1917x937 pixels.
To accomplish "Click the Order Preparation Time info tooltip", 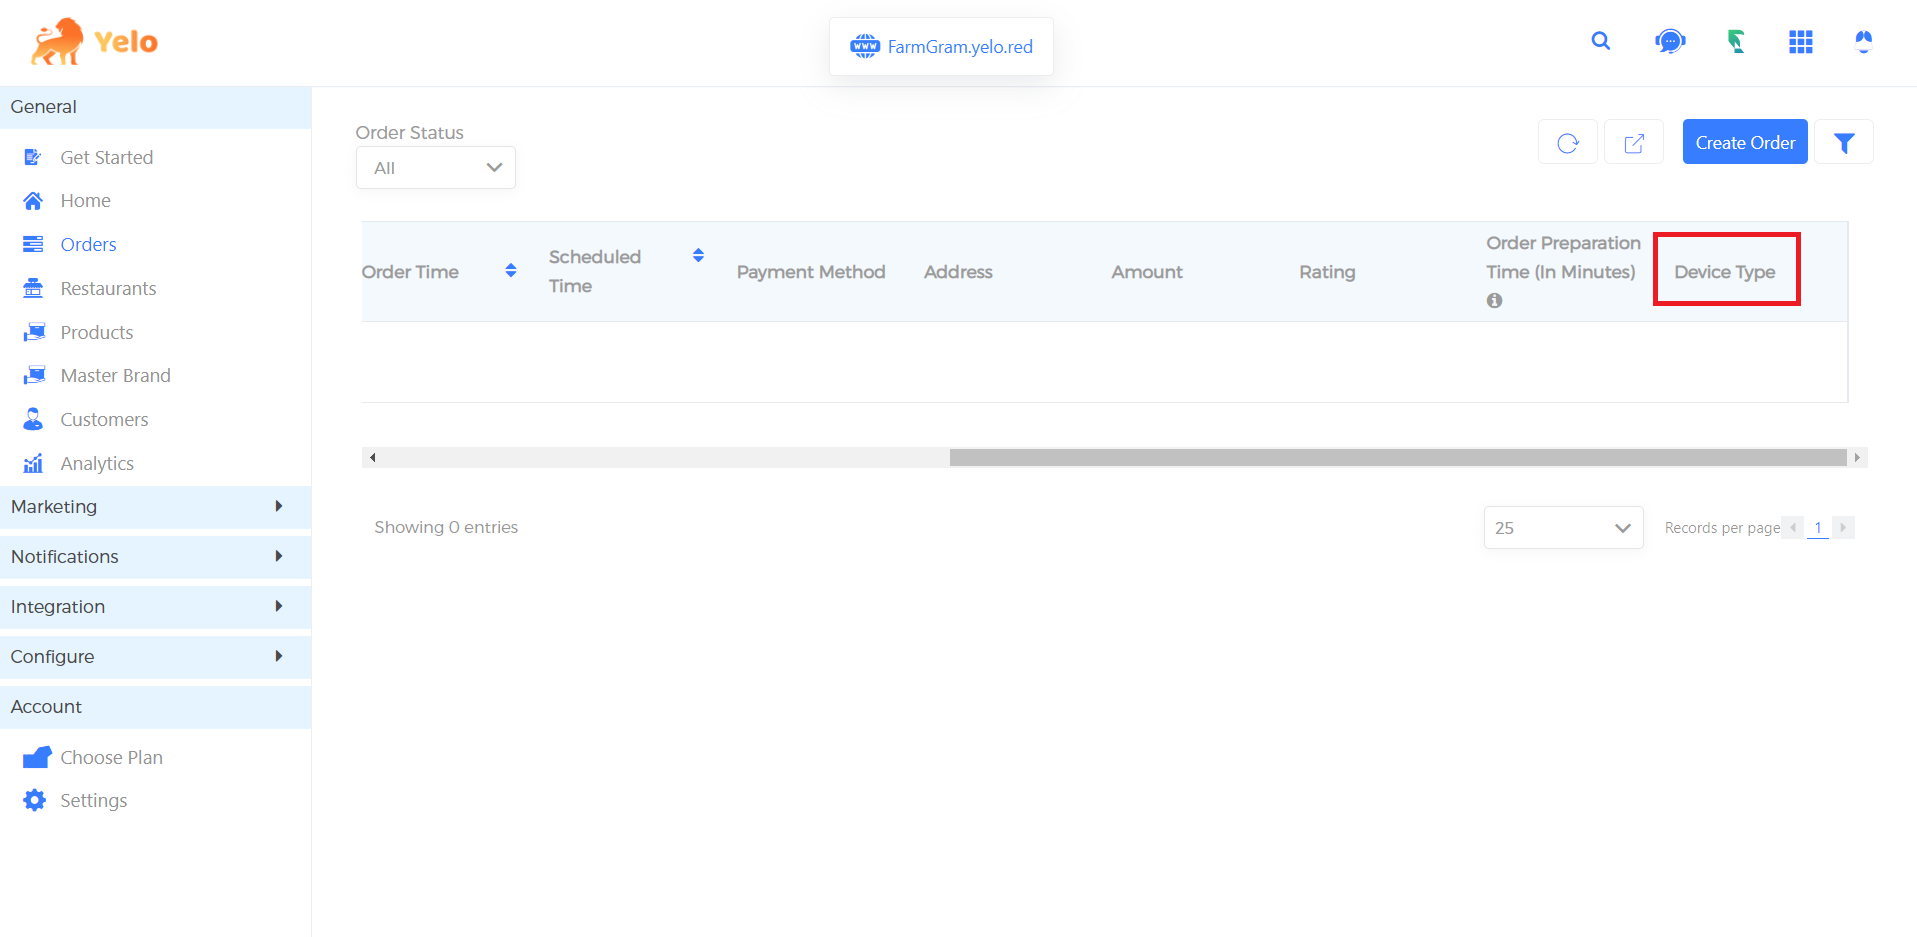I will coord(1494,300).
